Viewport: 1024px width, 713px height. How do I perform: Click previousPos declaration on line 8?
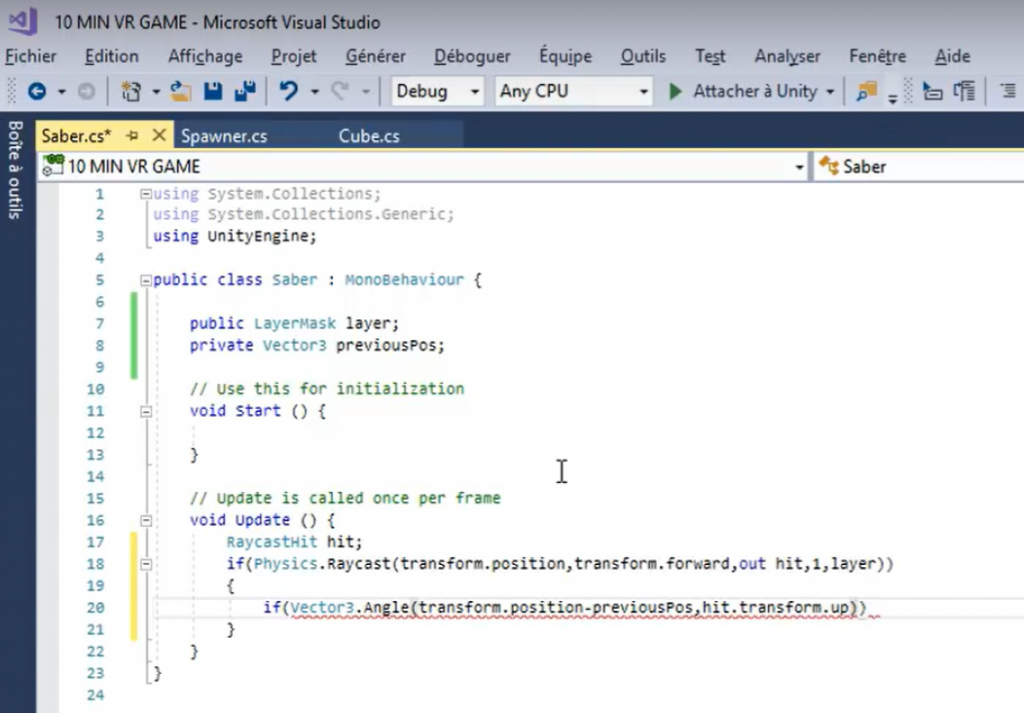[385, 345]
